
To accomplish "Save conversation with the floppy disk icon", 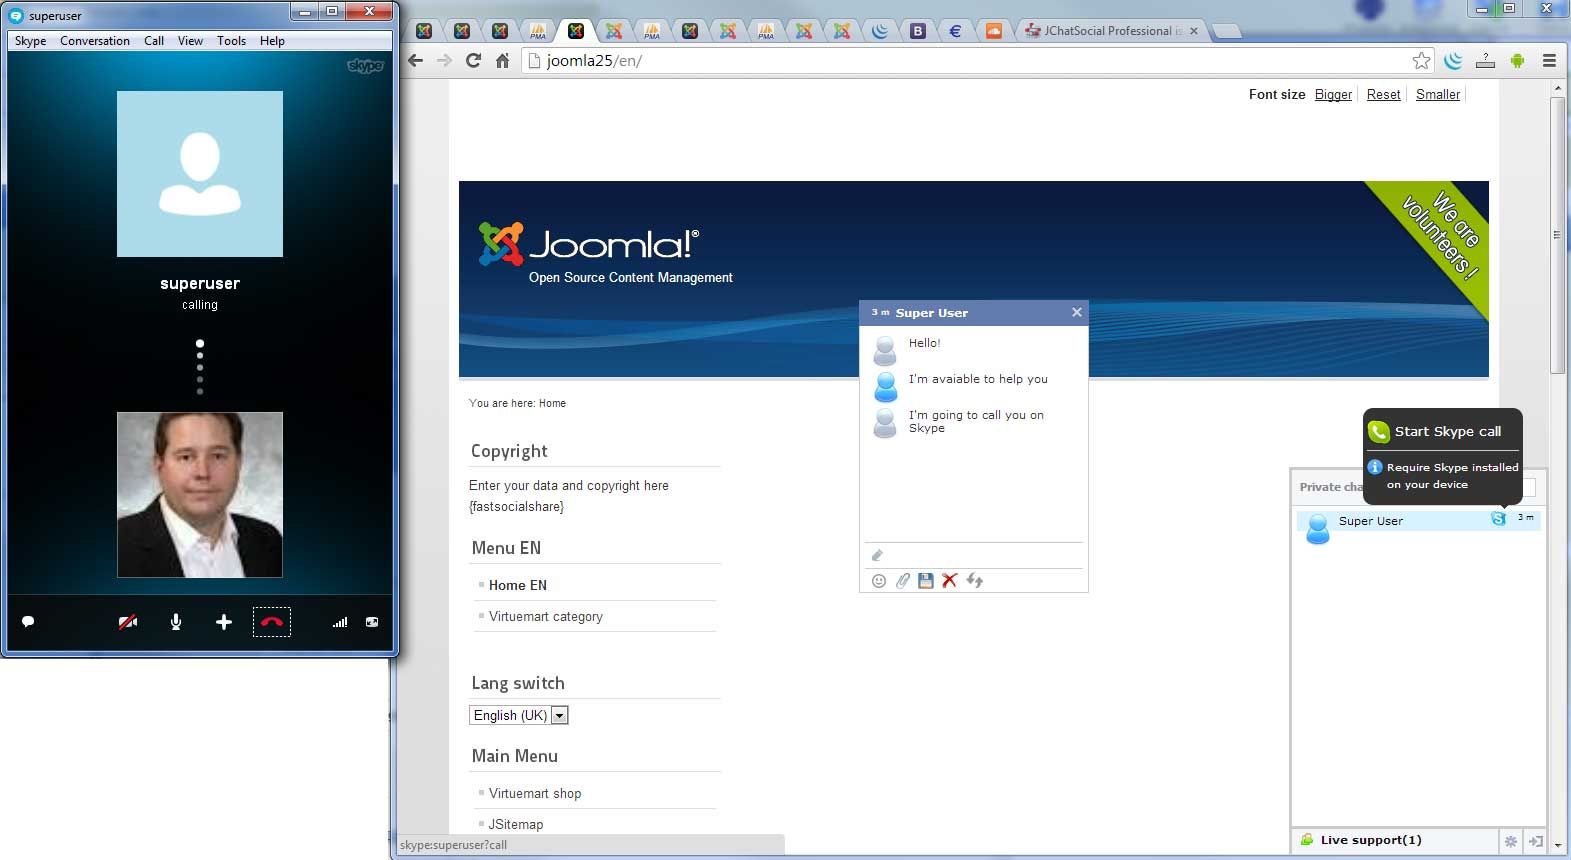I will pos(926,581).
